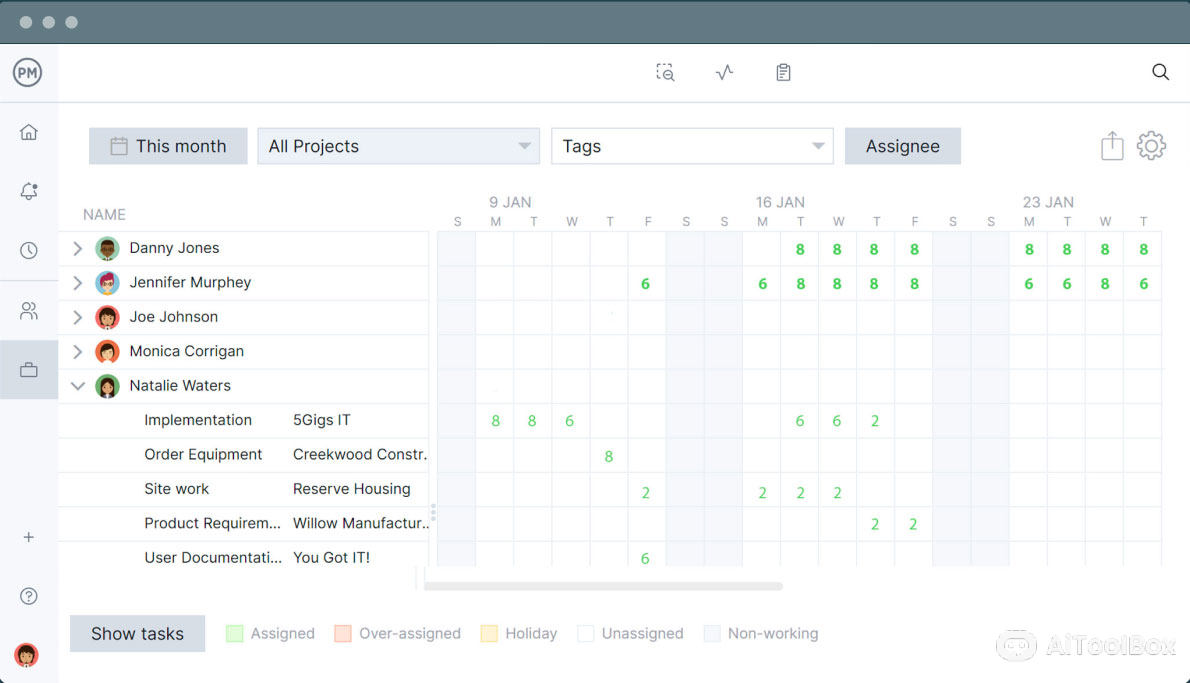
Task: Open the All Projects dropdown
Action: 398,146
